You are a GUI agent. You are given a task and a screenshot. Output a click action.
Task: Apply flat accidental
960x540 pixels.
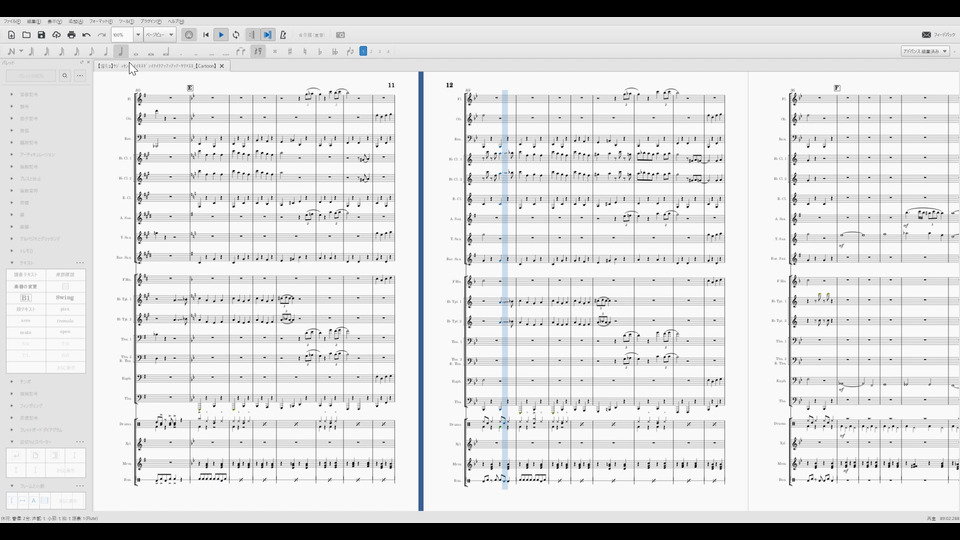(320, 51)
